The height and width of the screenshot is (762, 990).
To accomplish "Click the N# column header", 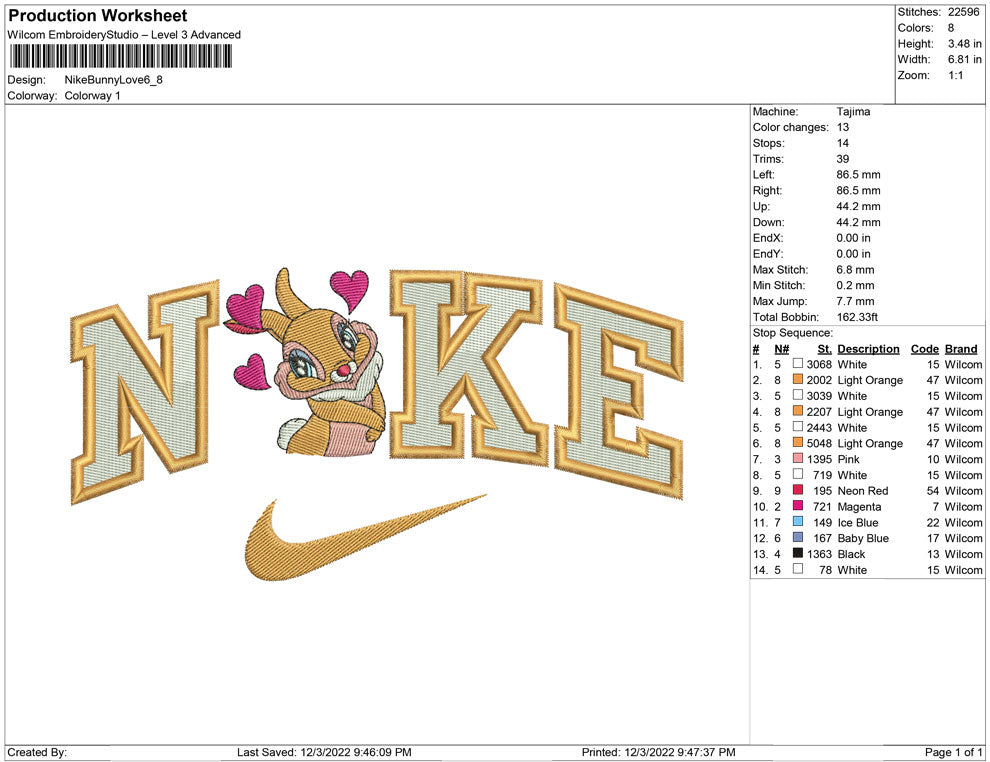I will [782, 349].
